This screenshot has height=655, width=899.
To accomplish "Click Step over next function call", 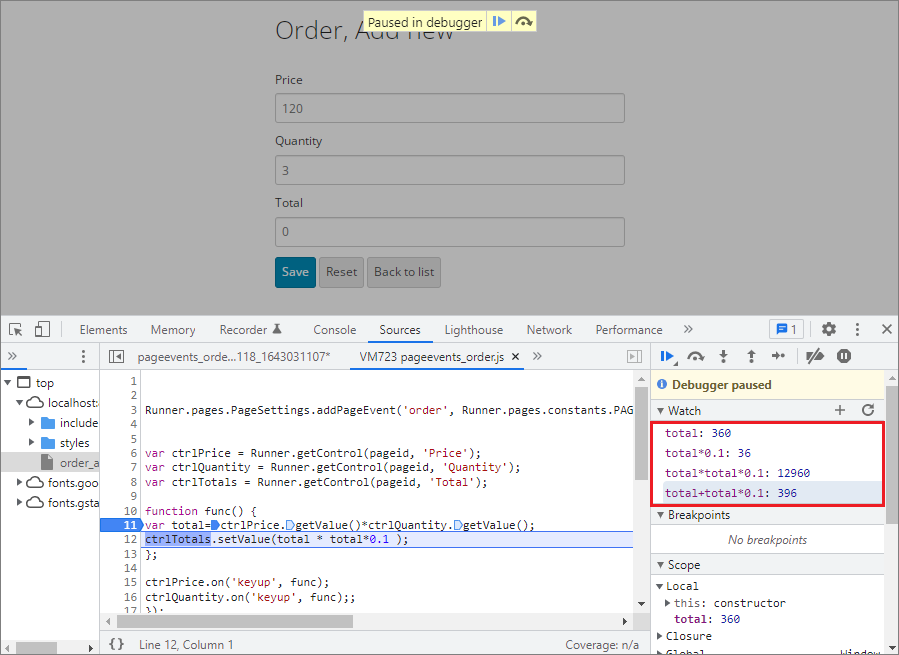I will click(x=695, y=356).
